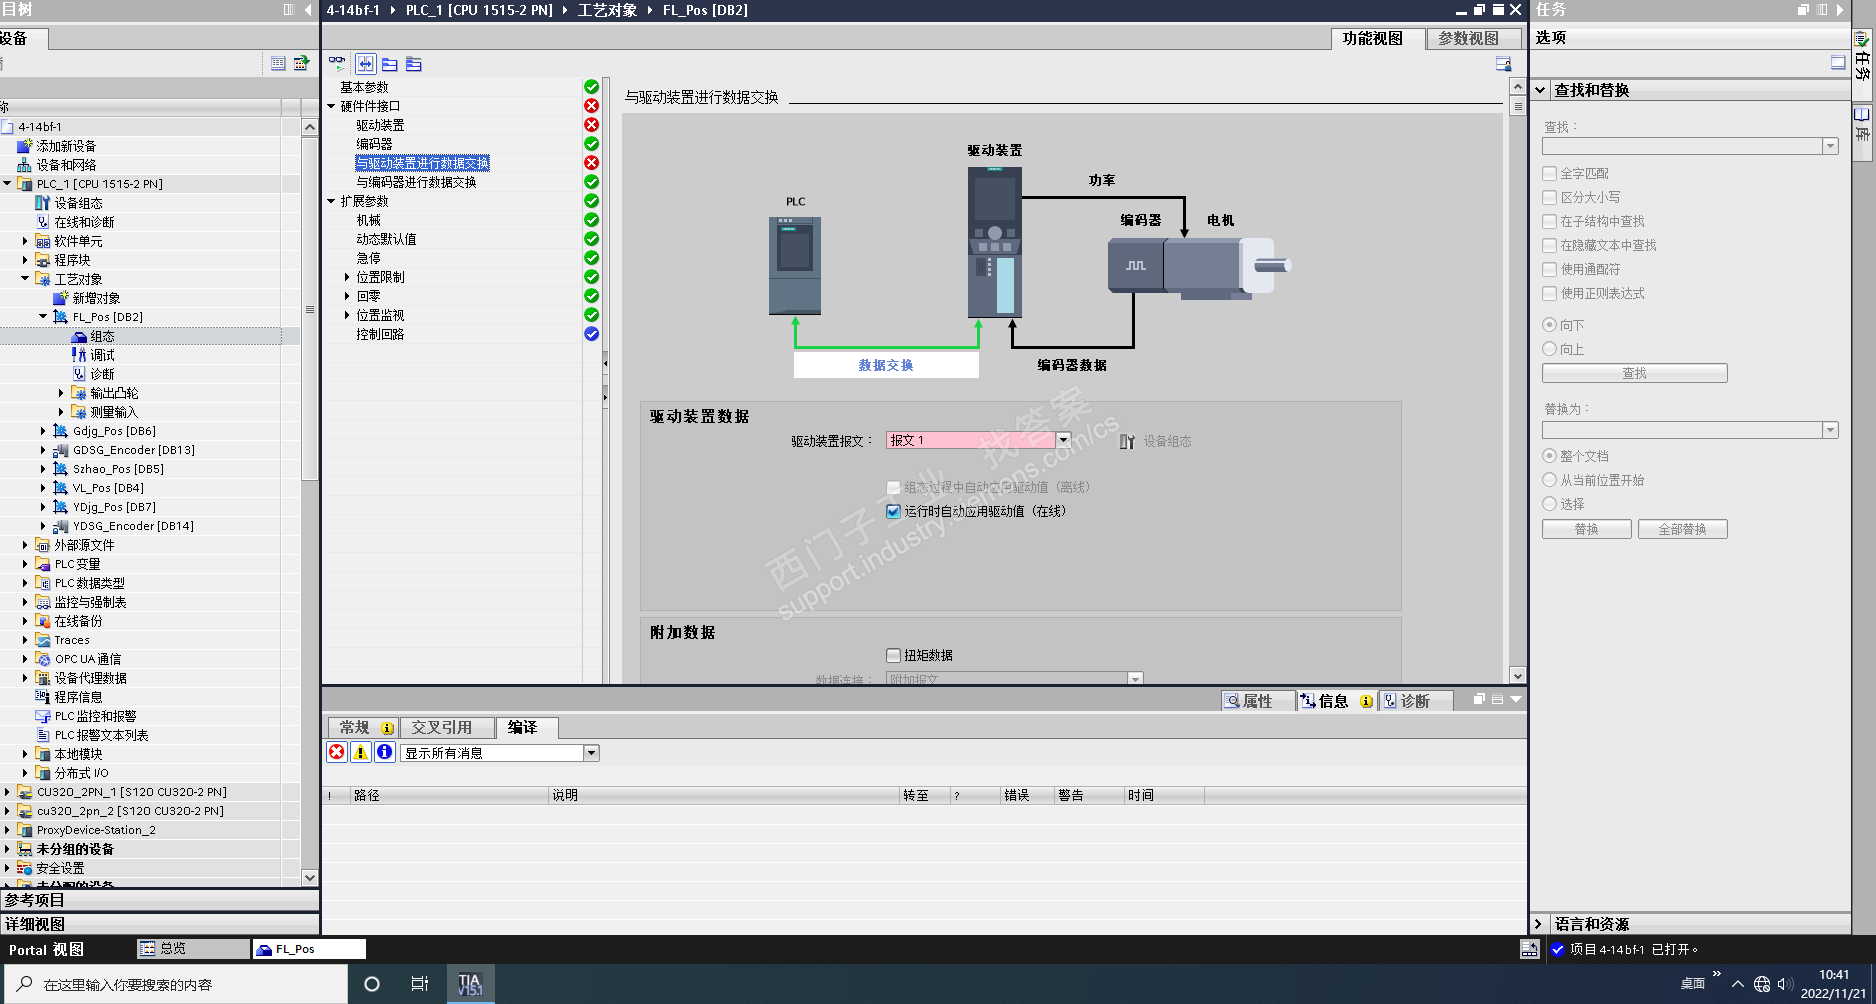
Task: Click the 查找 button
Action: pos(1634,373)
